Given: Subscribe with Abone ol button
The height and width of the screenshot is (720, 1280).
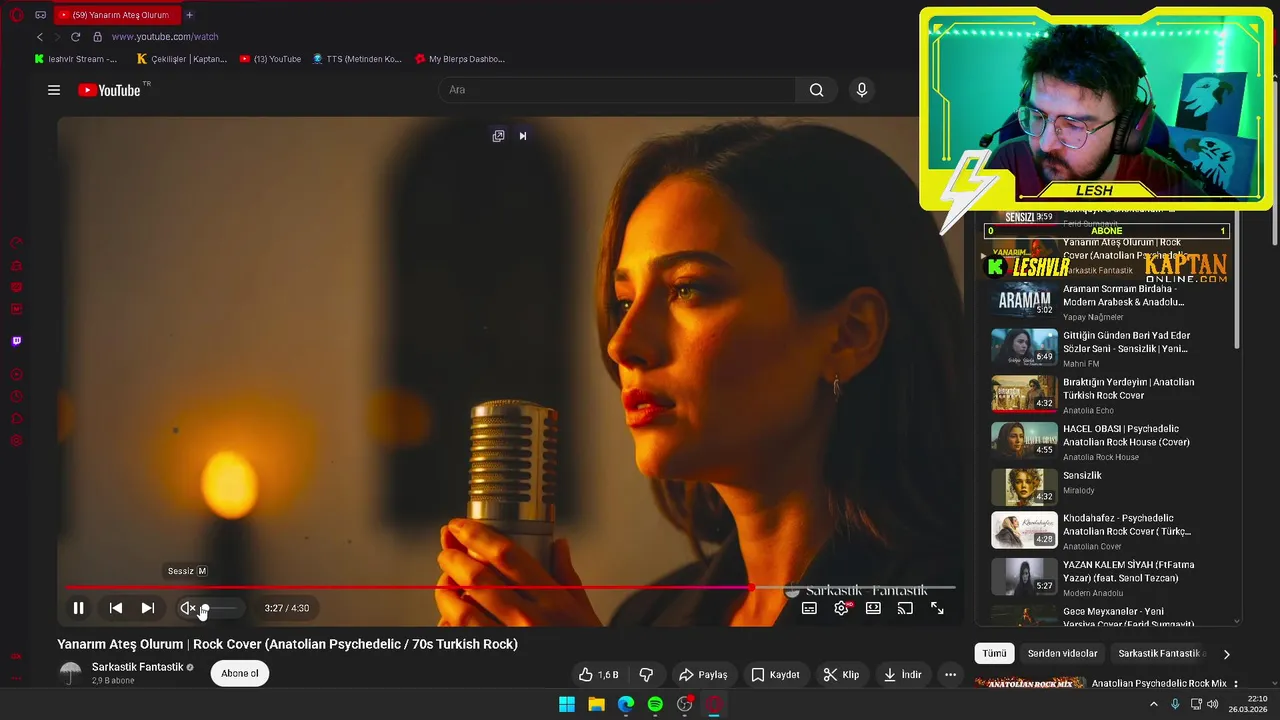Looking at the screenshot, I should (x=240, y=674).
